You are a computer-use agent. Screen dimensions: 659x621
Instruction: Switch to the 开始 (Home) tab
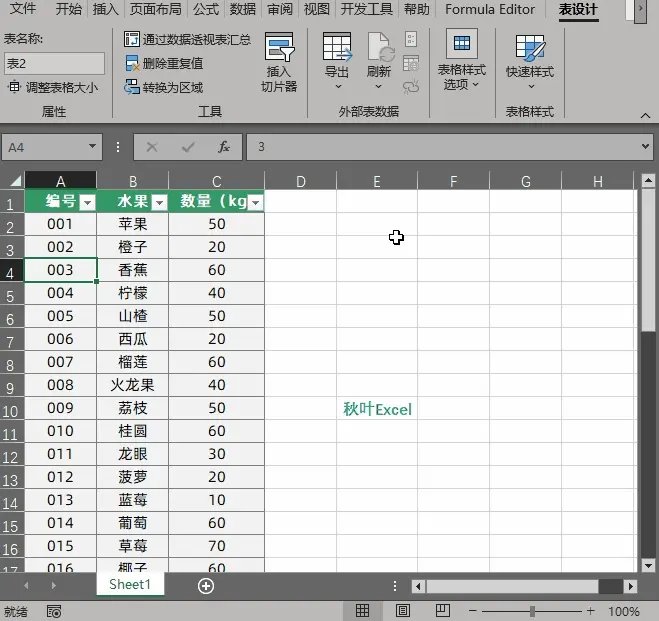tap(69, 8)
